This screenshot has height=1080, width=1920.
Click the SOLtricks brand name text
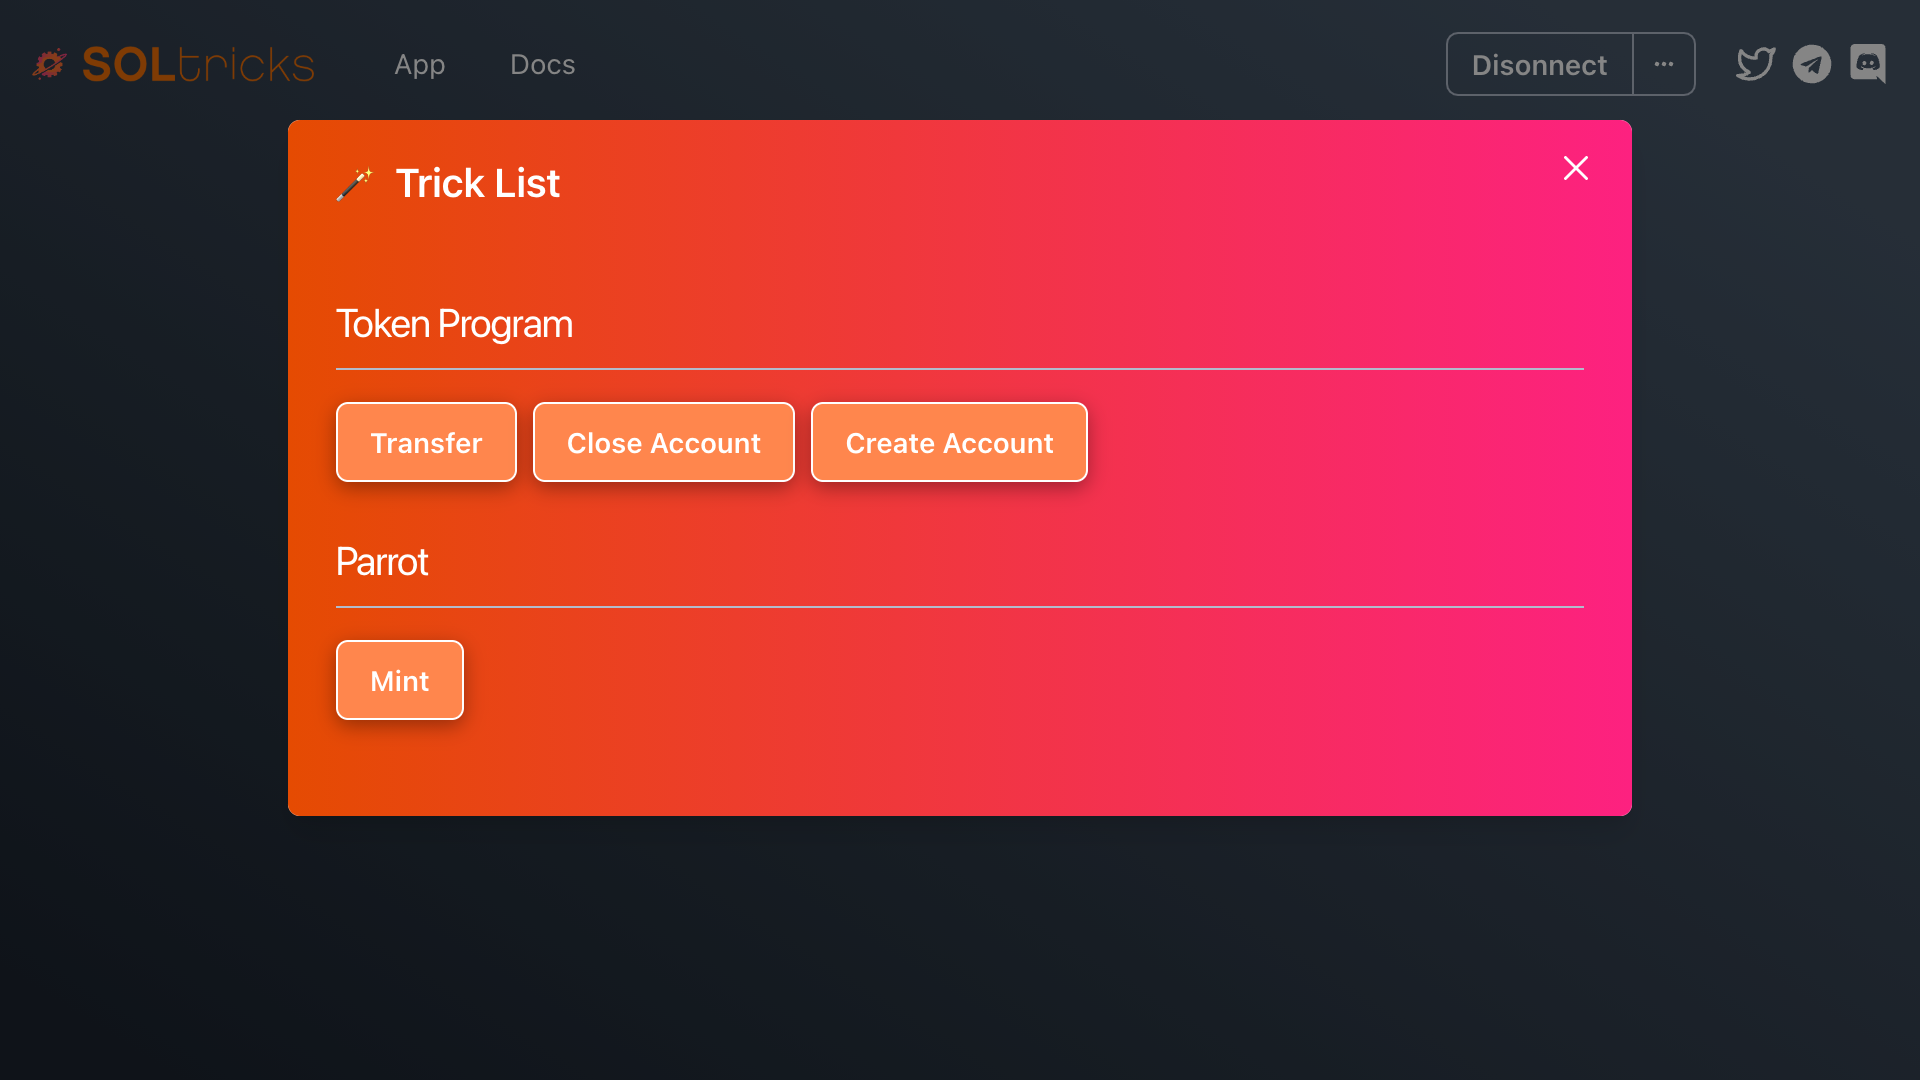198,65
